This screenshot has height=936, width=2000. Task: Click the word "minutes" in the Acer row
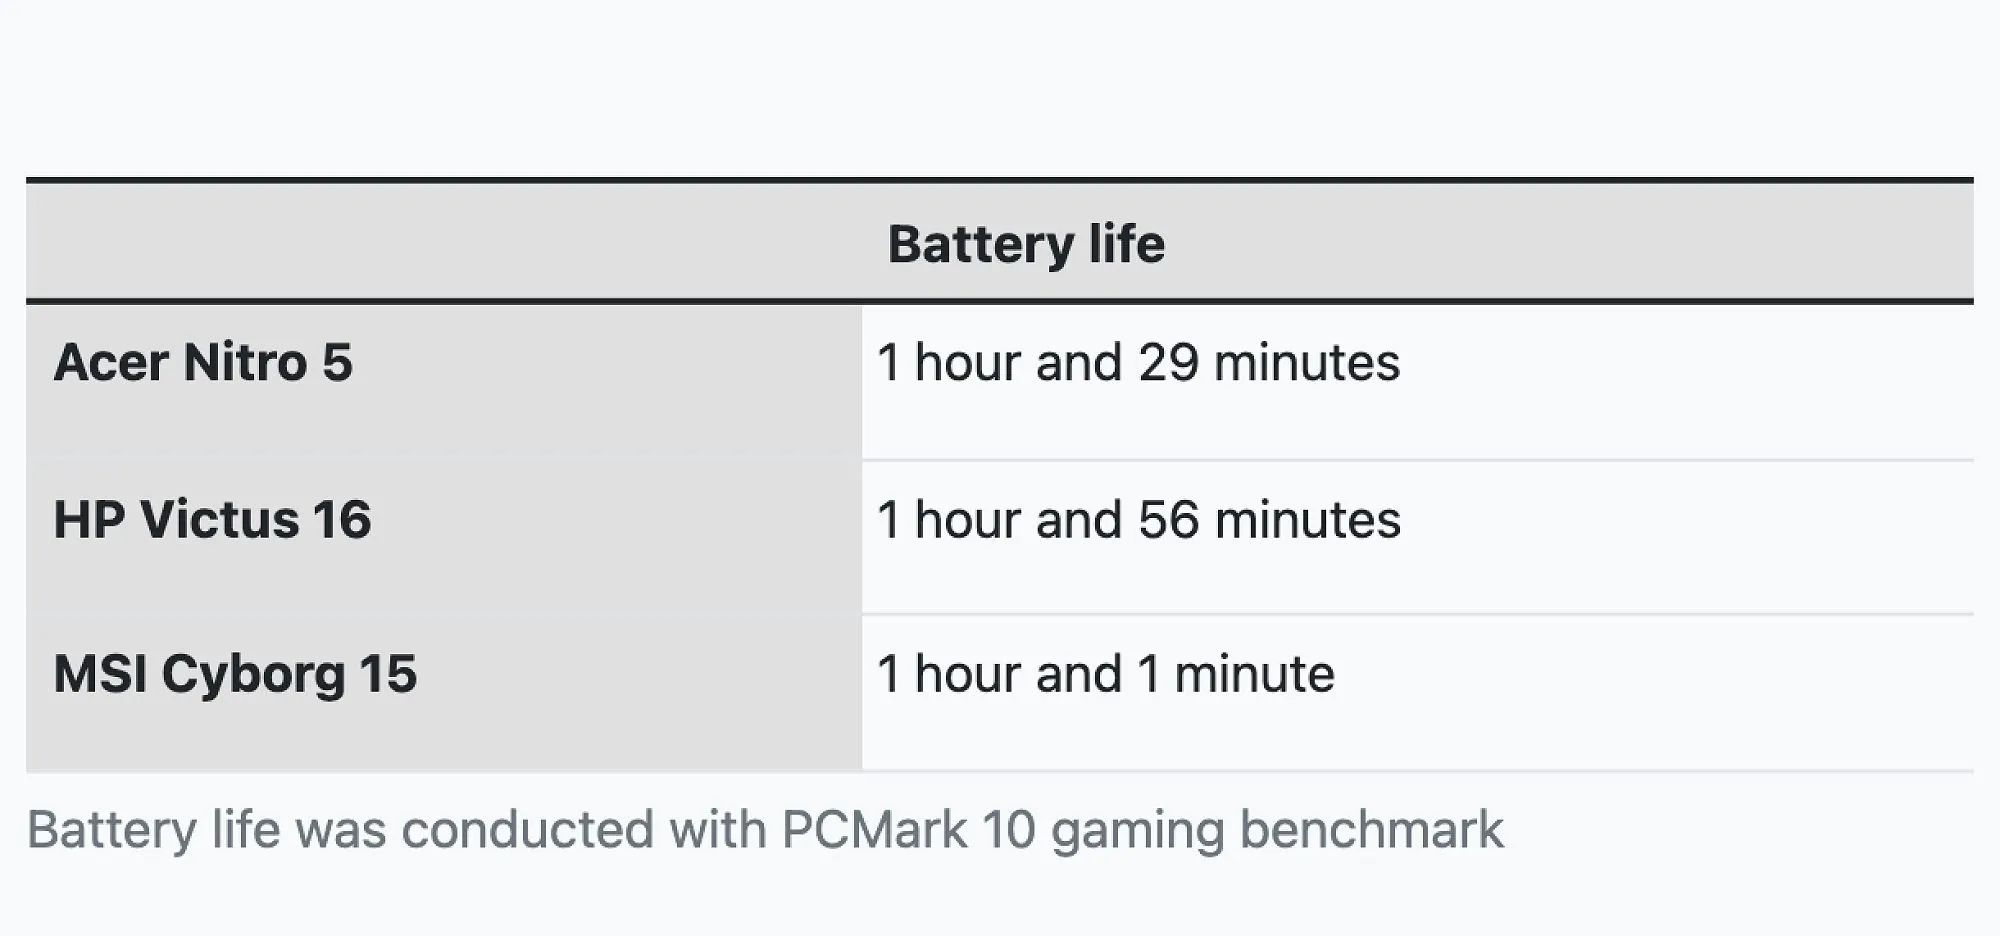(1306, 362)
